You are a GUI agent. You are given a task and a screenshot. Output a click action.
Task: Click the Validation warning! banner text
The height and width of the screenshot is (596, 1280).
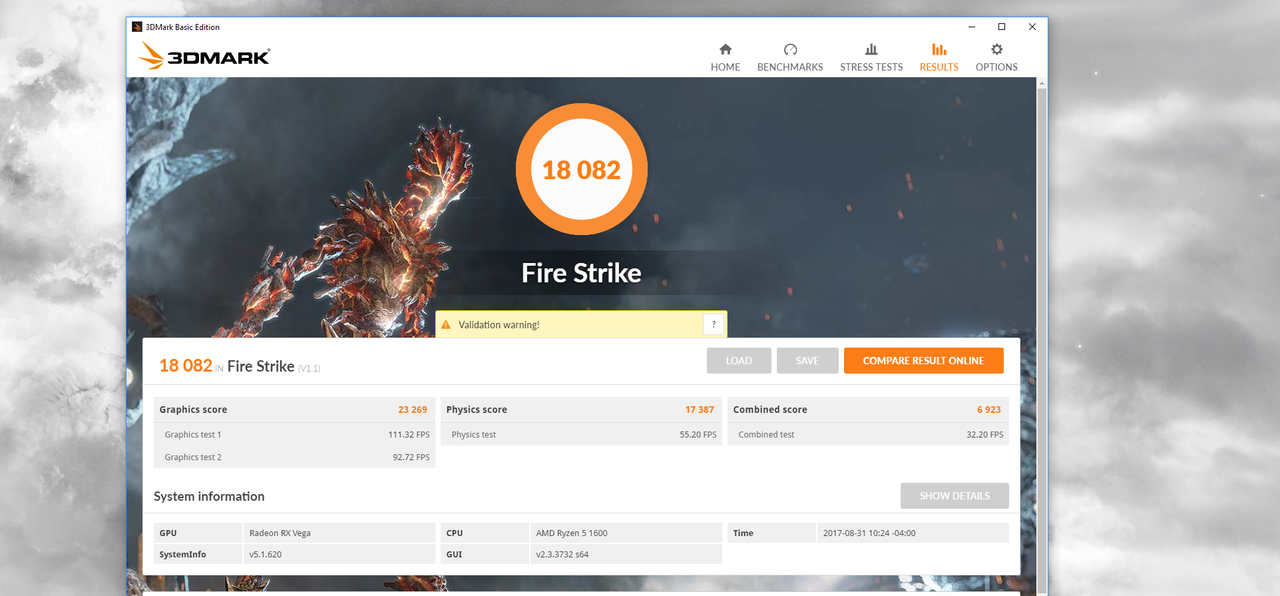point(499,325)
